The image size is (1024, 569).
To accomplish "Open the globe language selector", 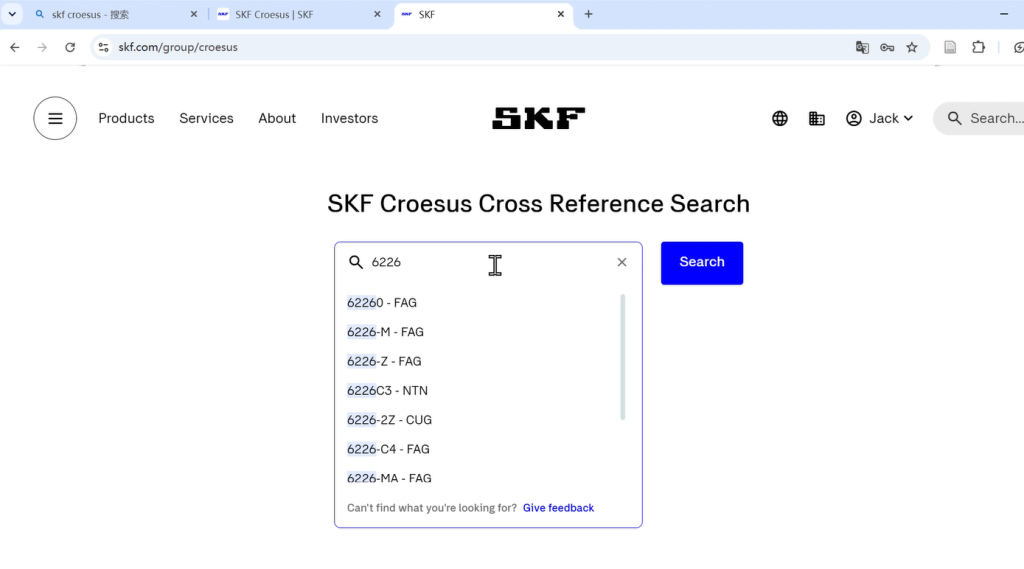I will point(780,118).
